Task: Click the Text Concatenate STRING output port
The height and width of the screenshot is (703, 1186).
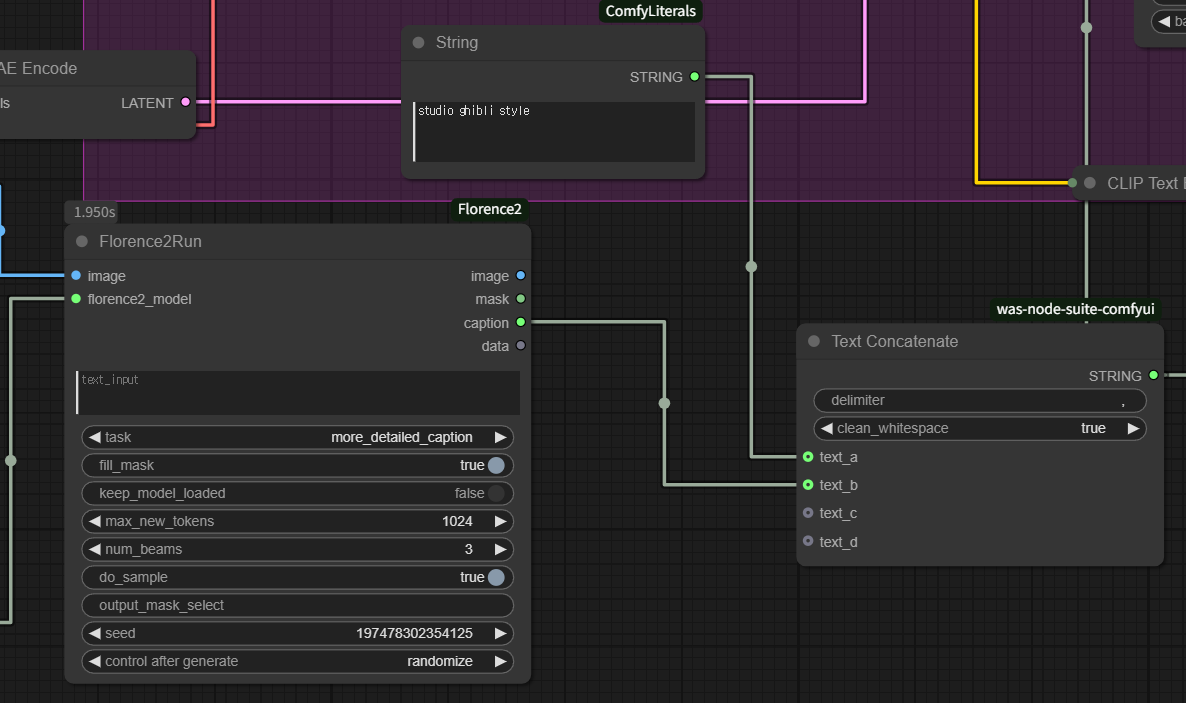Action: click(1153, 375)
